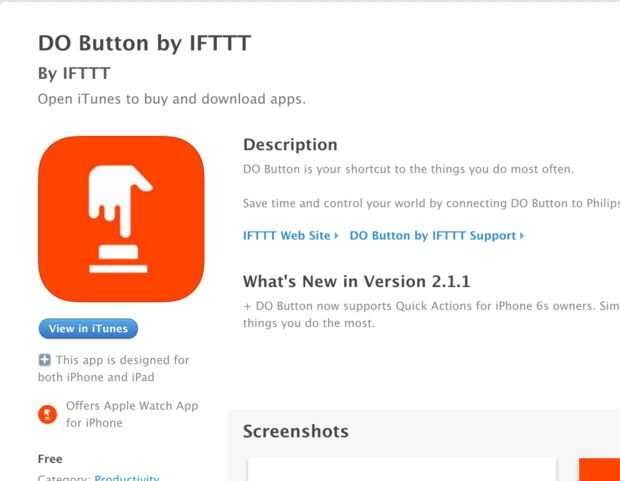The width and height of the screenshot is (620, 481).
Task: Click the By IFTTT developer name
Action: [x=74, y=74]
